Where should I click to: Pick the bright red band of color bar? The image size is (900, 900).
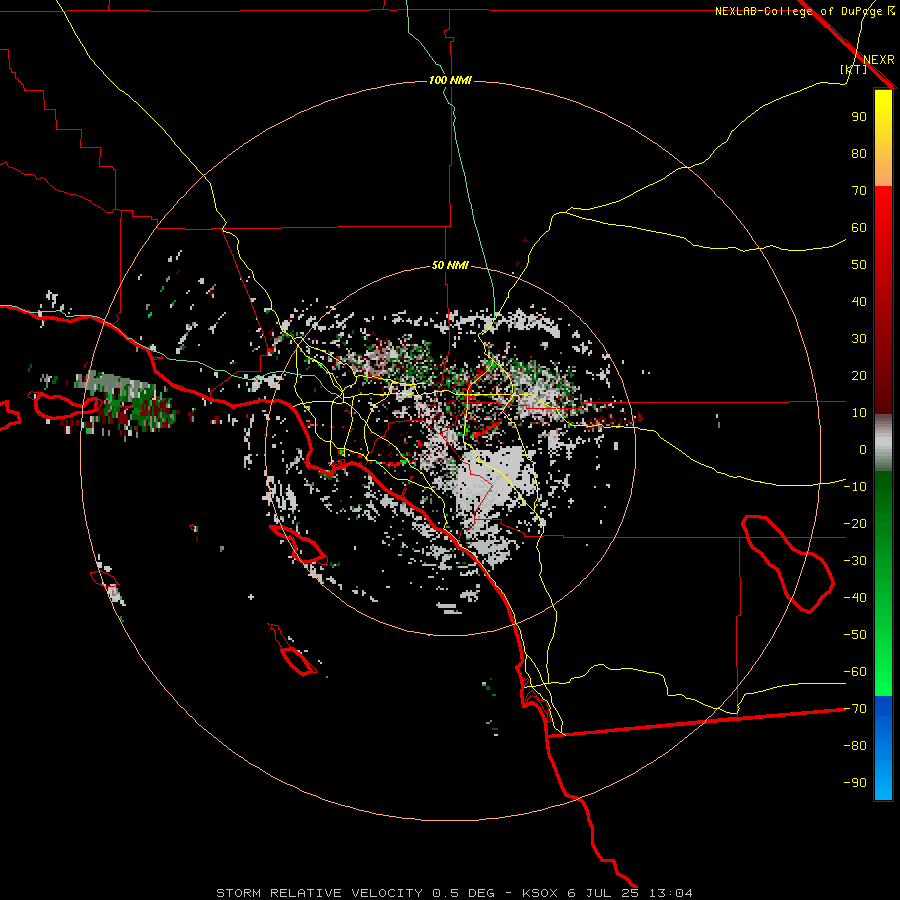tap(883, 210)
